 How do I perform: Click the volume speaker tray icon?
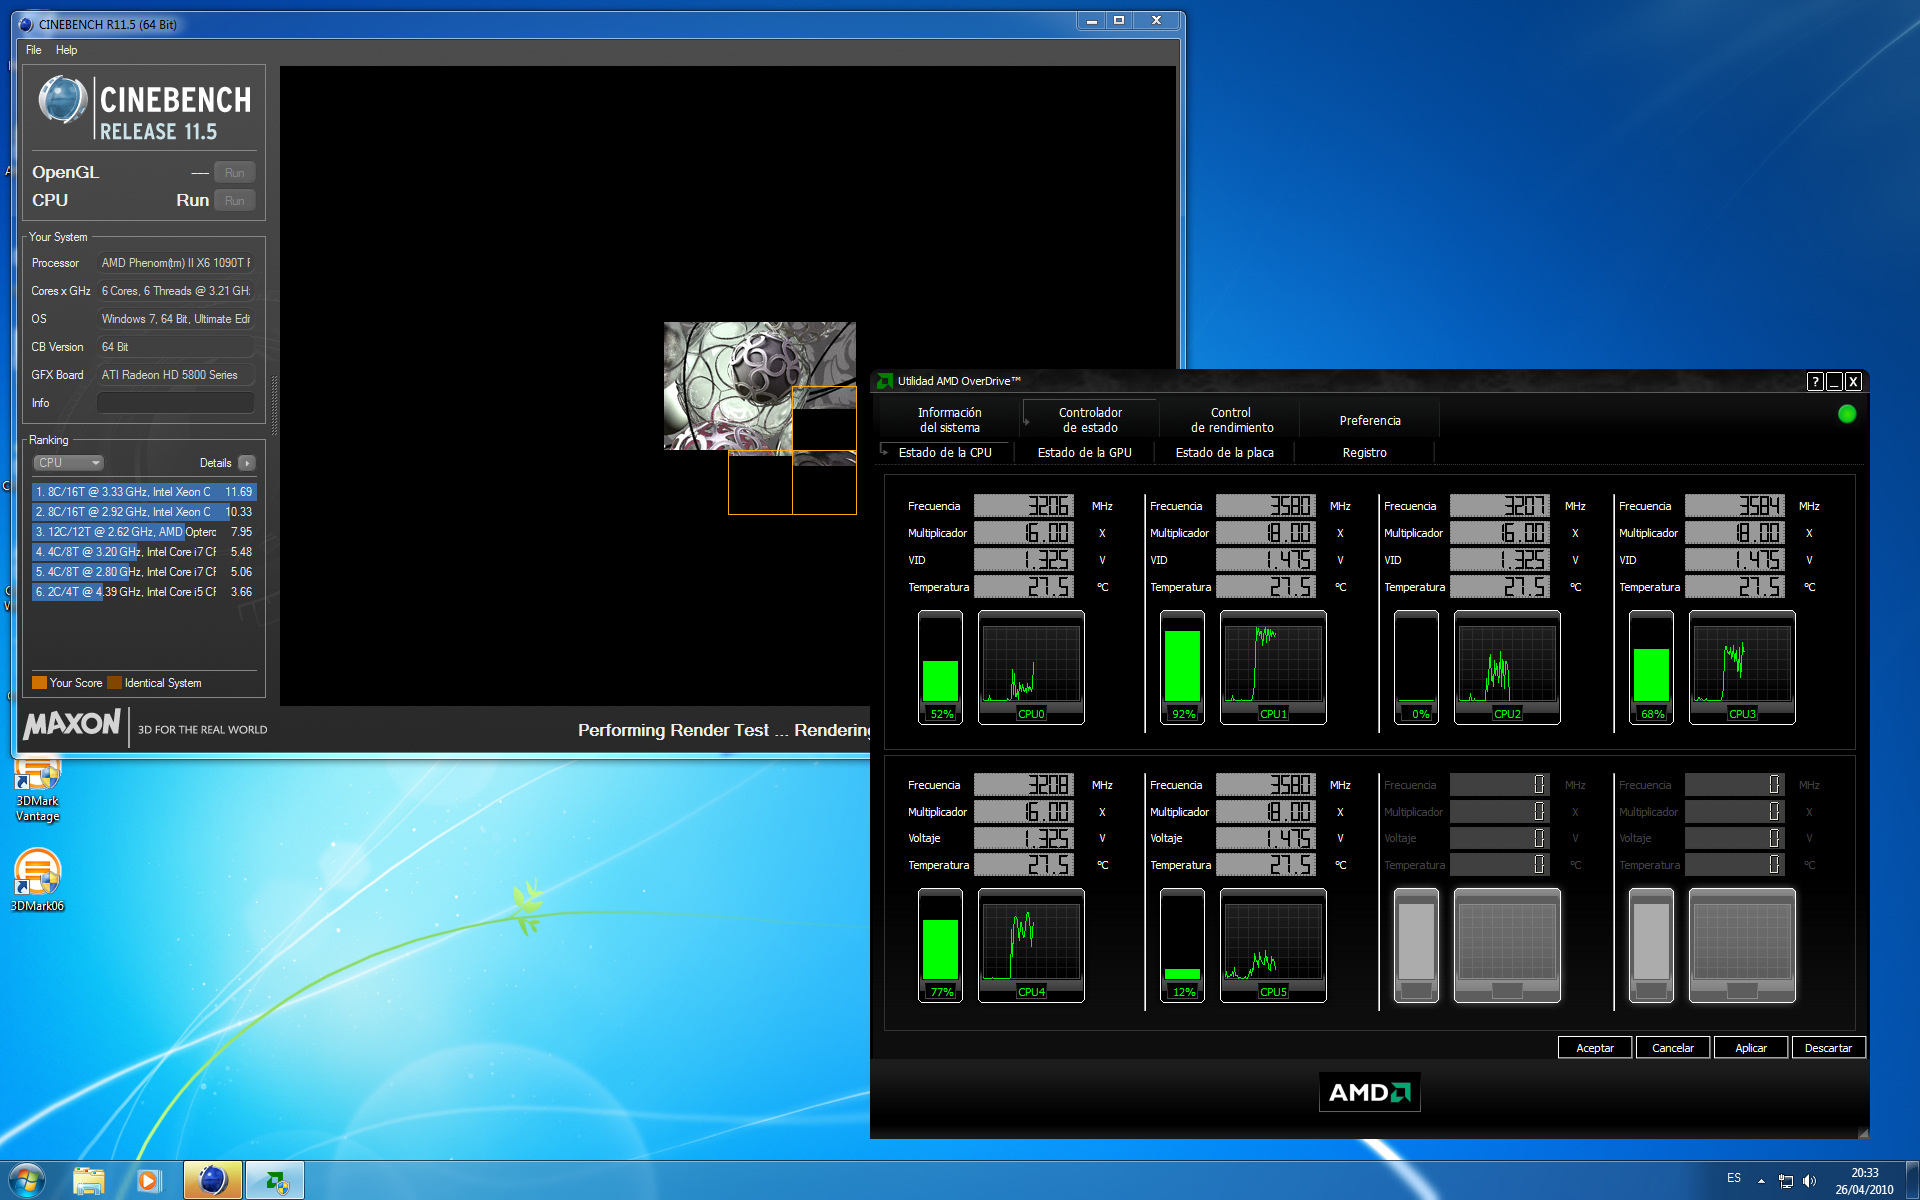[x=1809, y=1181]
